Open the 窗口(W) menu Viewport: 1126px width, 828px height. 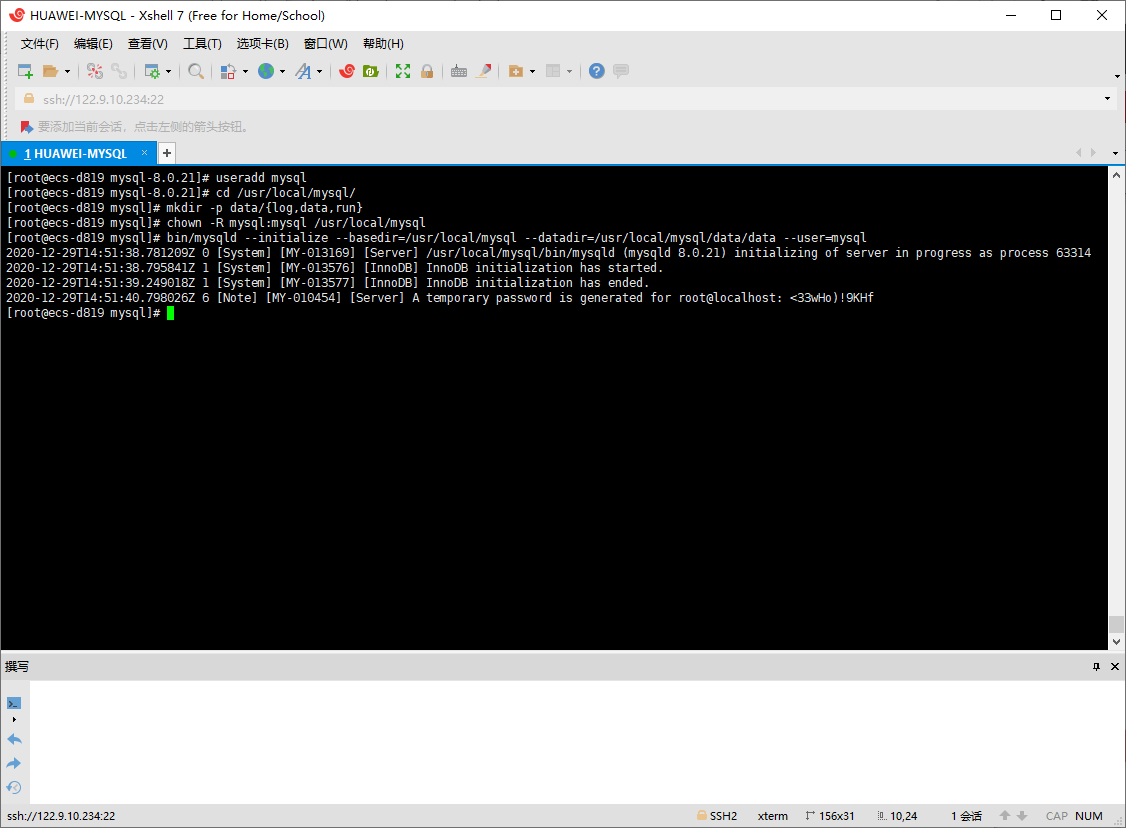(x=325, y=44)
